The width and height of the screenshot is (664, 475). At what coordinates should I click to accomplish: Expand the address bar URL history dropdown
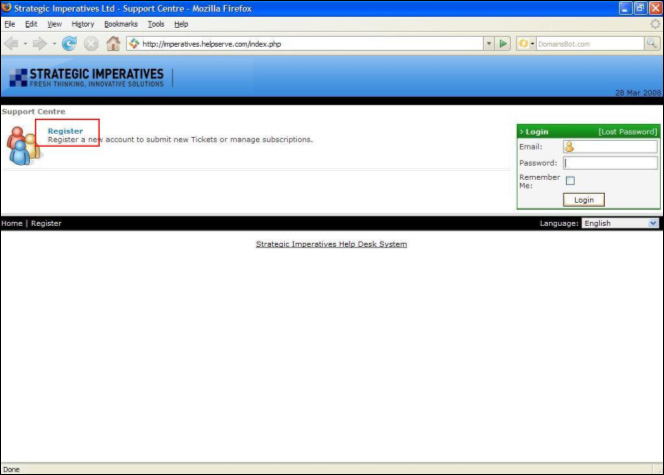tap(489, 44)
